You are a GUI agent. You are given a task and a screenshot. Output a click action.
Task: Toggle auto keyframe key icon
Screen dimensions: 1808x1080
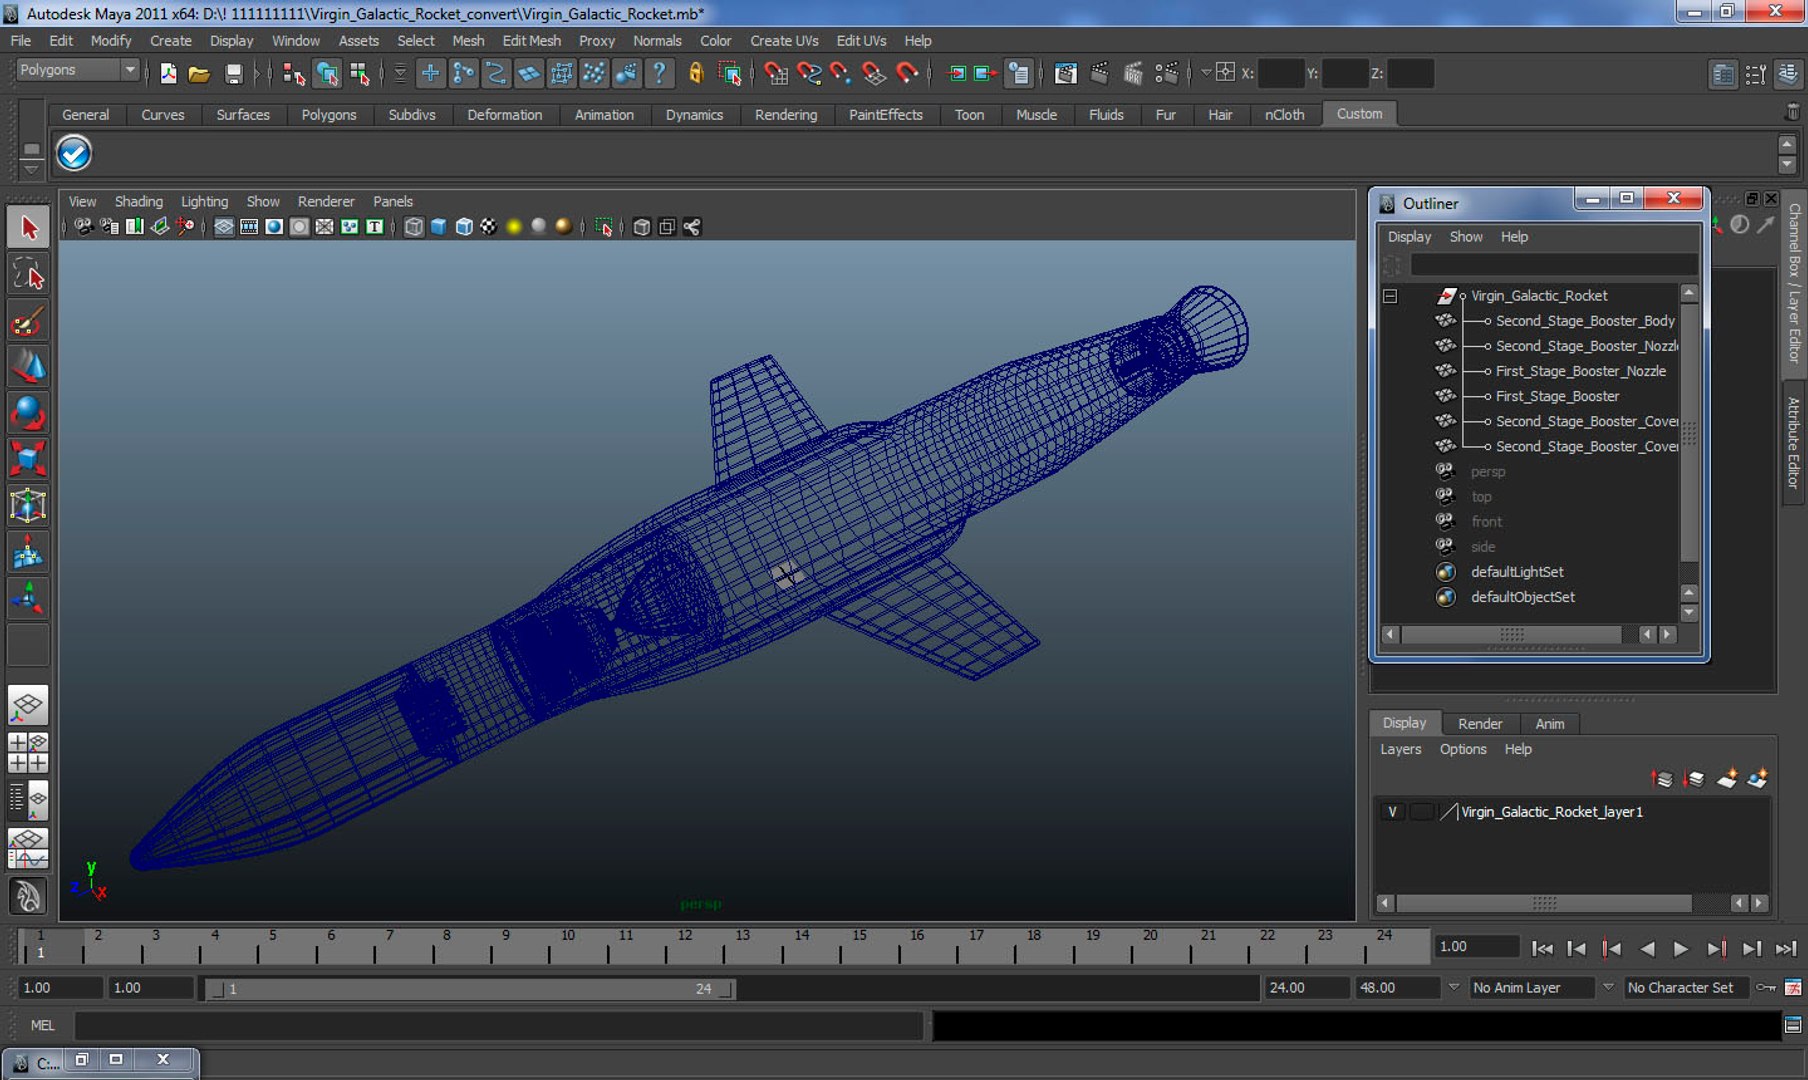1767,987
